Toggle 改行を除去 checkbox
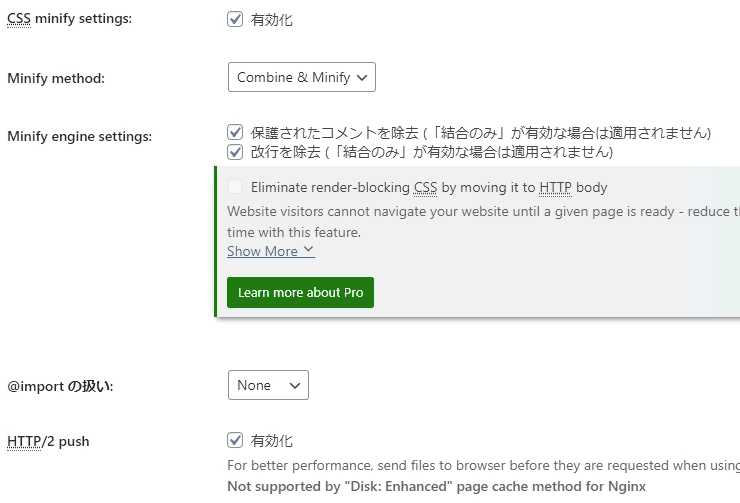 [x=235, y=152]
